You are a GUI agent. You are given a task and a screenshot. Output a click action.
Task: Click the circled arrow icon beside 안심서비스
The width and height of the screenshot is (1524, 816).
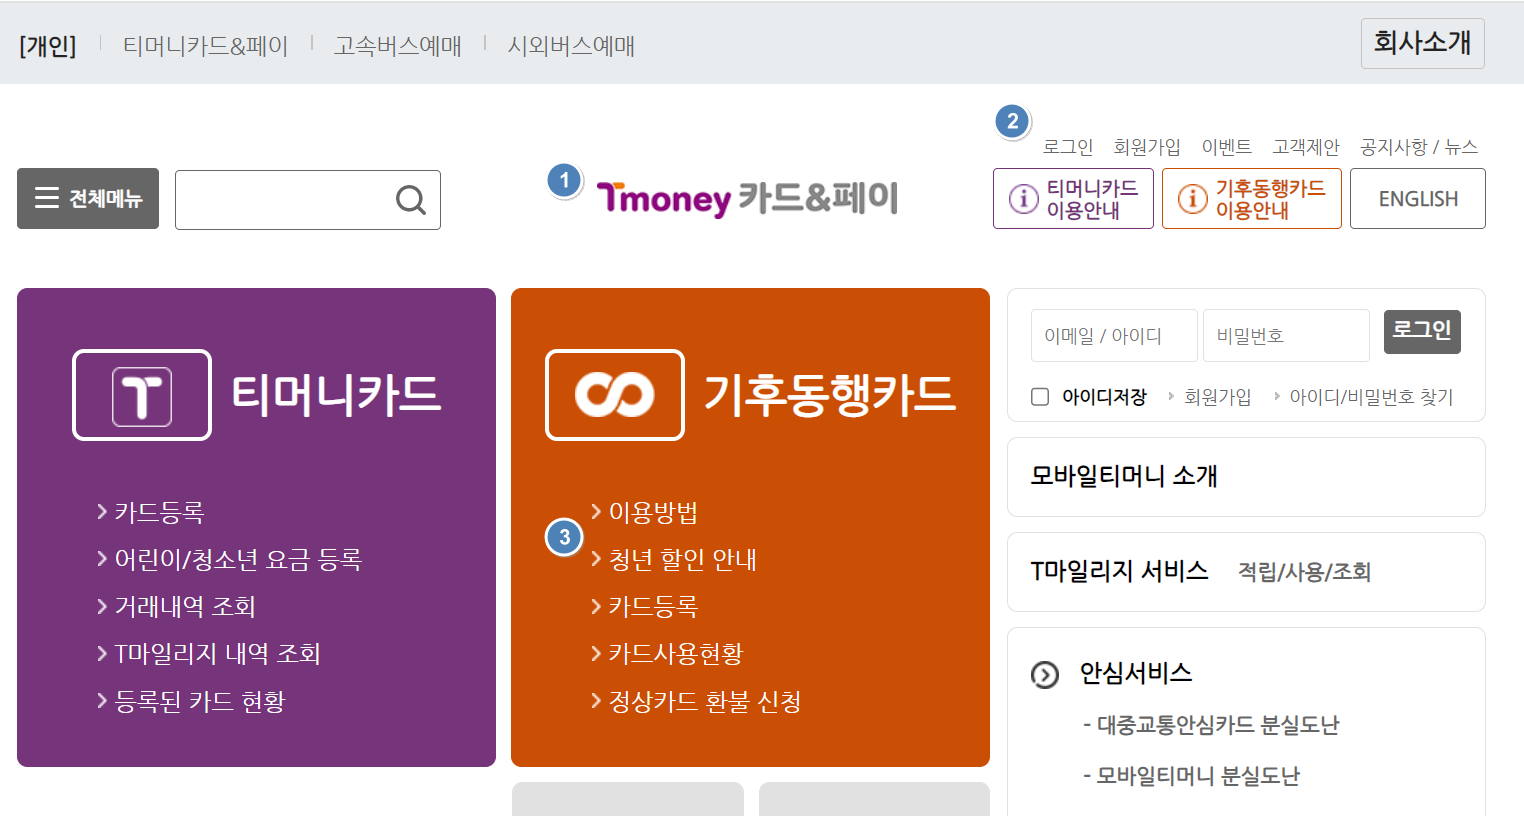1045,675
